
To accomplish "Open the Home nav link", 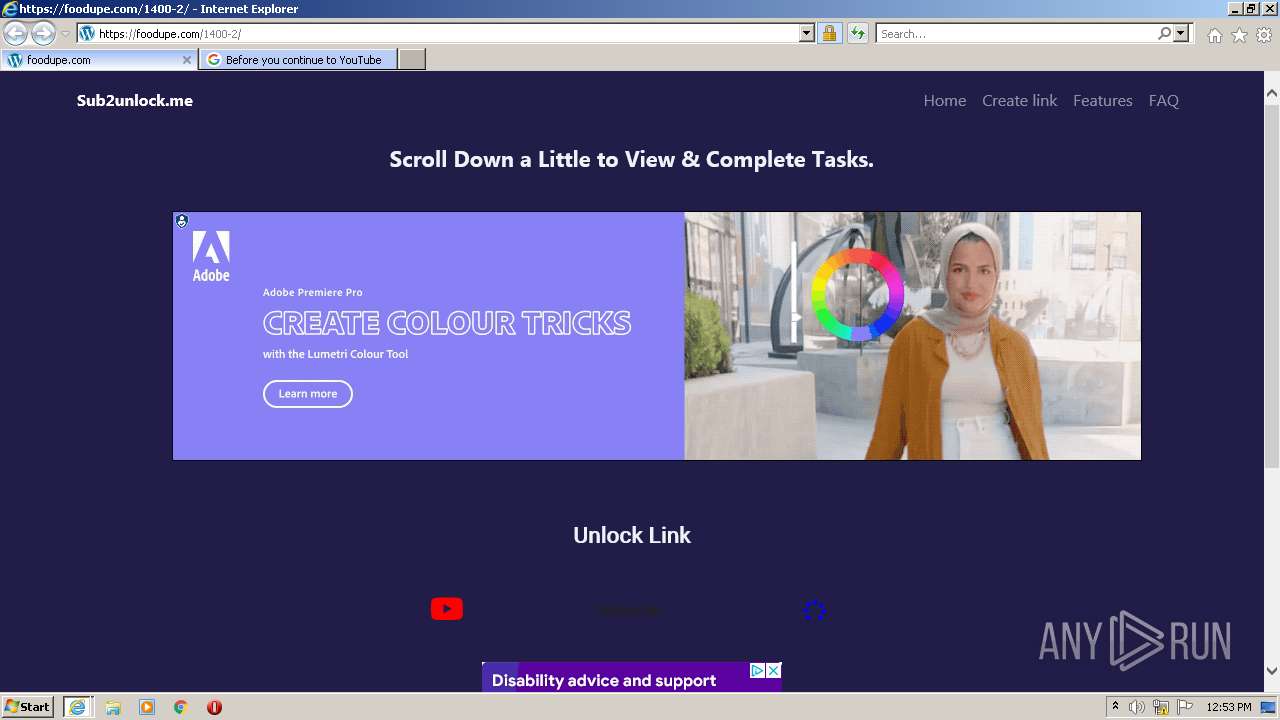I will tap(945, 101).
